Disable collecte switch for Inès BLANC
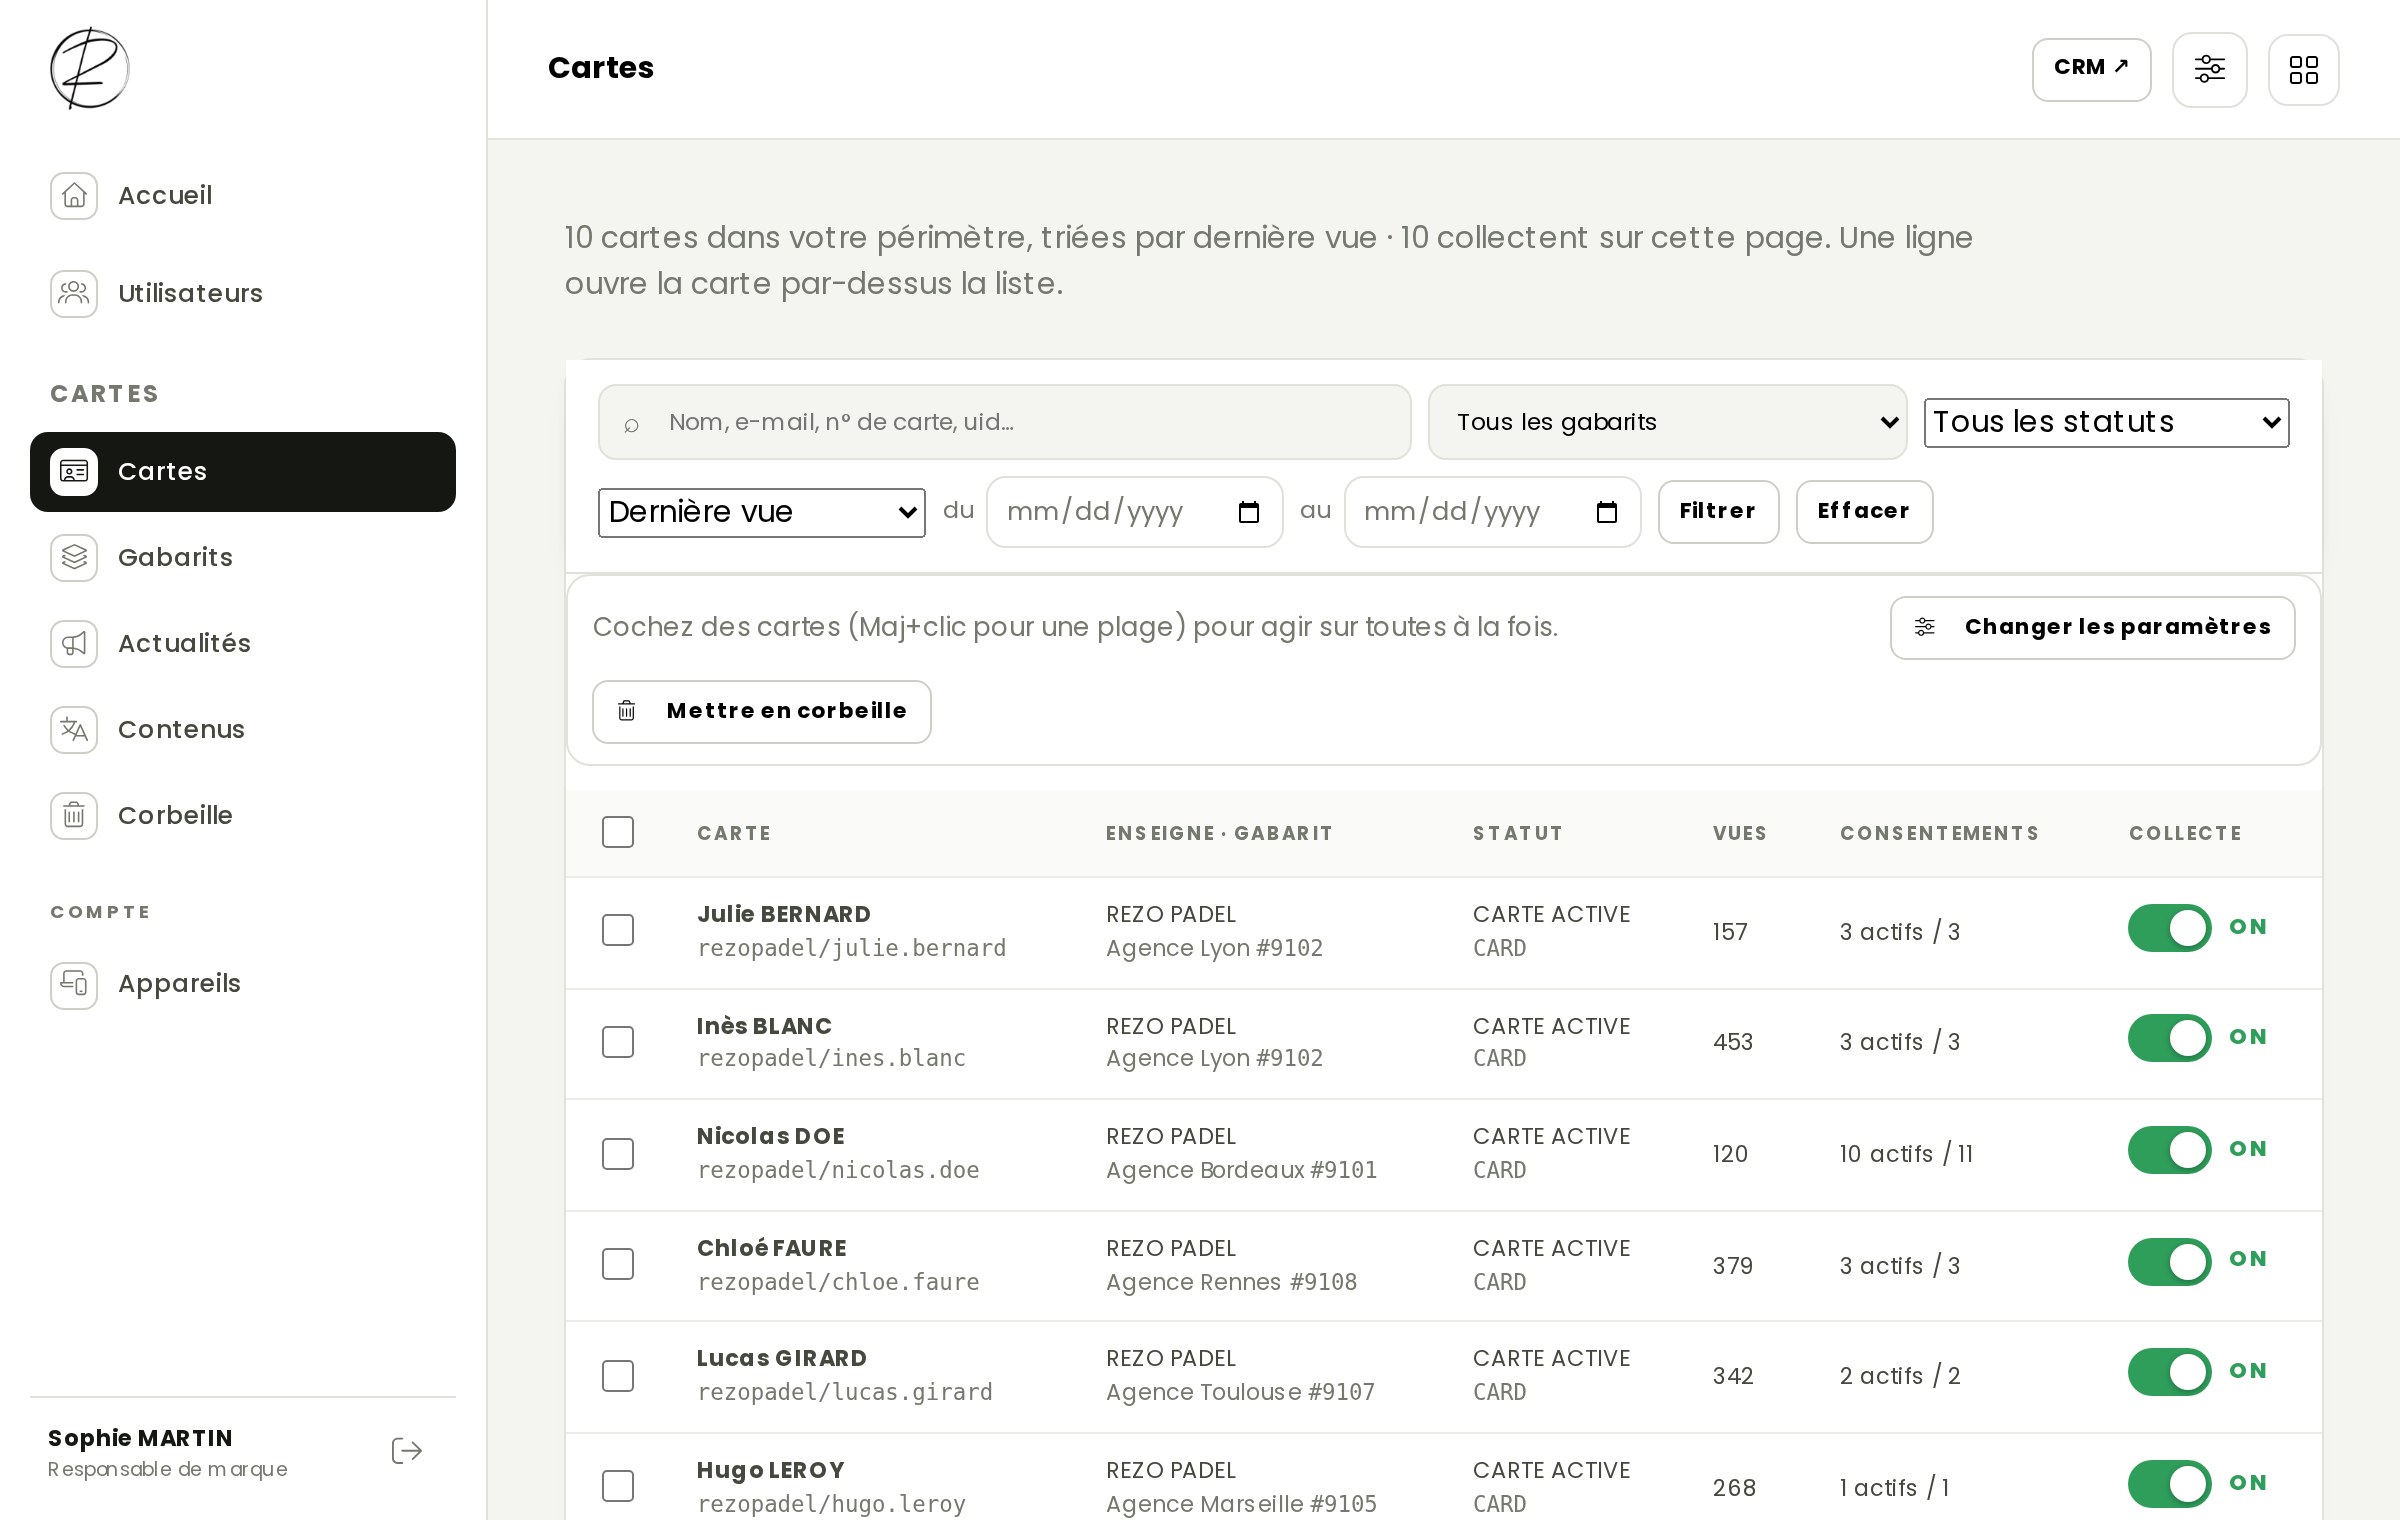Image resolution: width=2400 pixels, height=1520 pixels. coord(2169,1038)
